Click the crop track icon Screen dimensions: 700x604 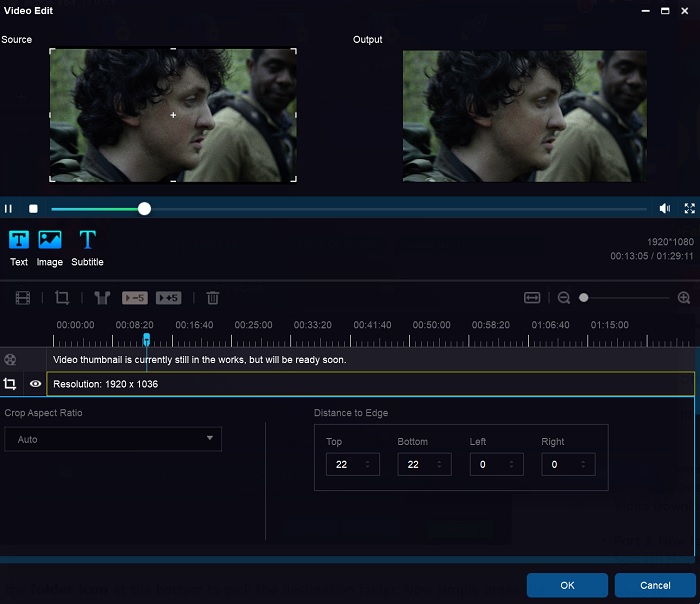10,384
